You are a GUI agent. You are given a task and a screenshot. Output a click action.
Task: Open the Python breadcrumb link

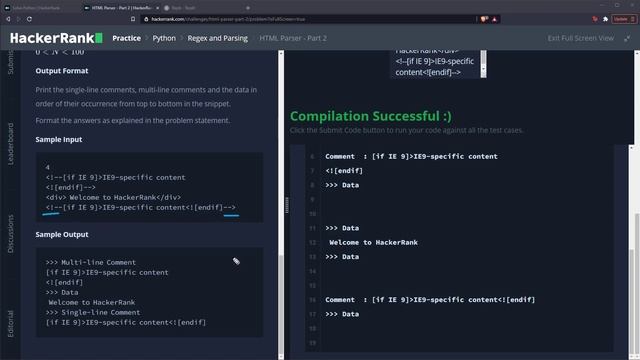164,38
